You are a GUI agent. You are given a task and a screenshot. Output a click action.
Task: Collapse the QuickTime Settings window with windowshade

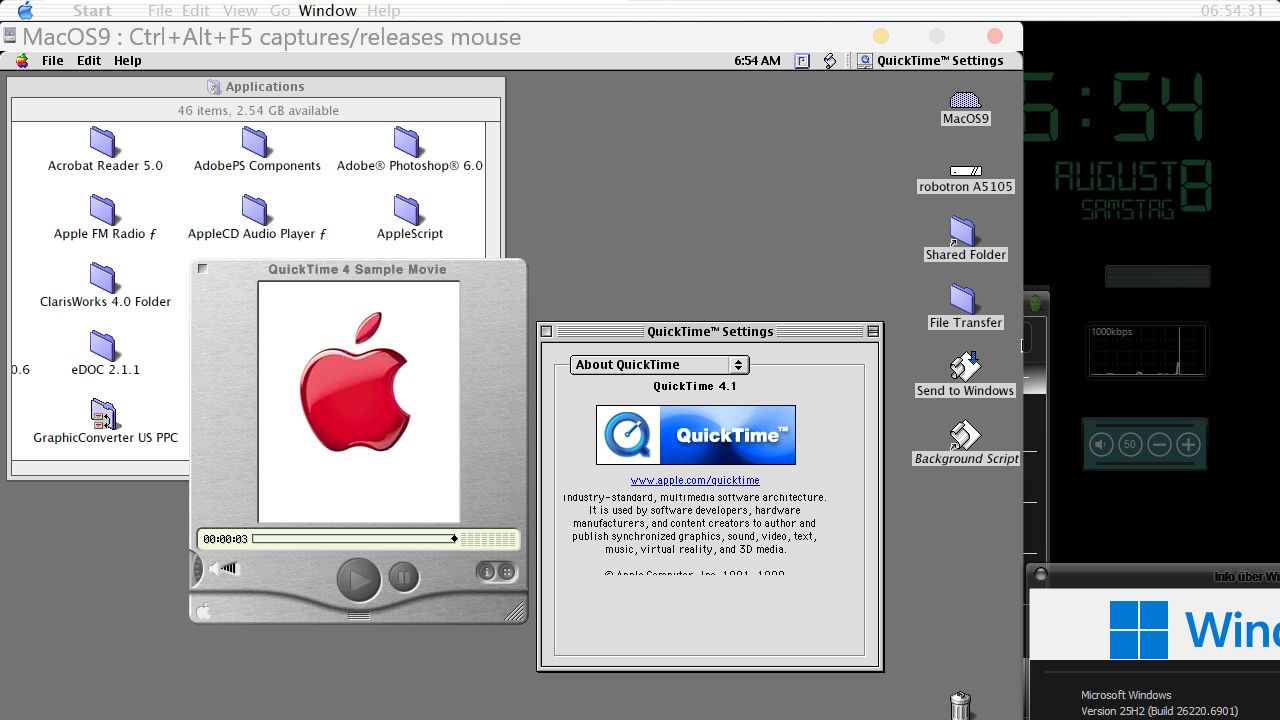(873, 331)
